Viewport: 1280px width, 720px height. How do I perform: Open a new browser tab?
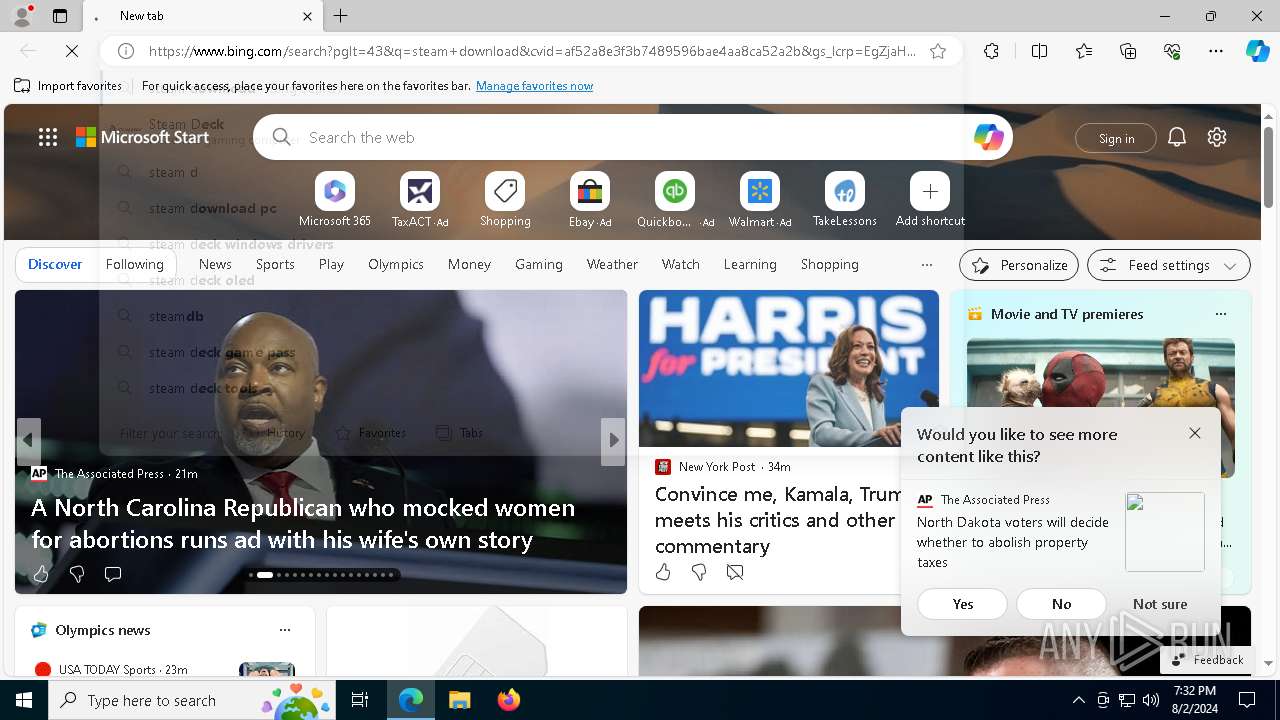pos(341,16)
